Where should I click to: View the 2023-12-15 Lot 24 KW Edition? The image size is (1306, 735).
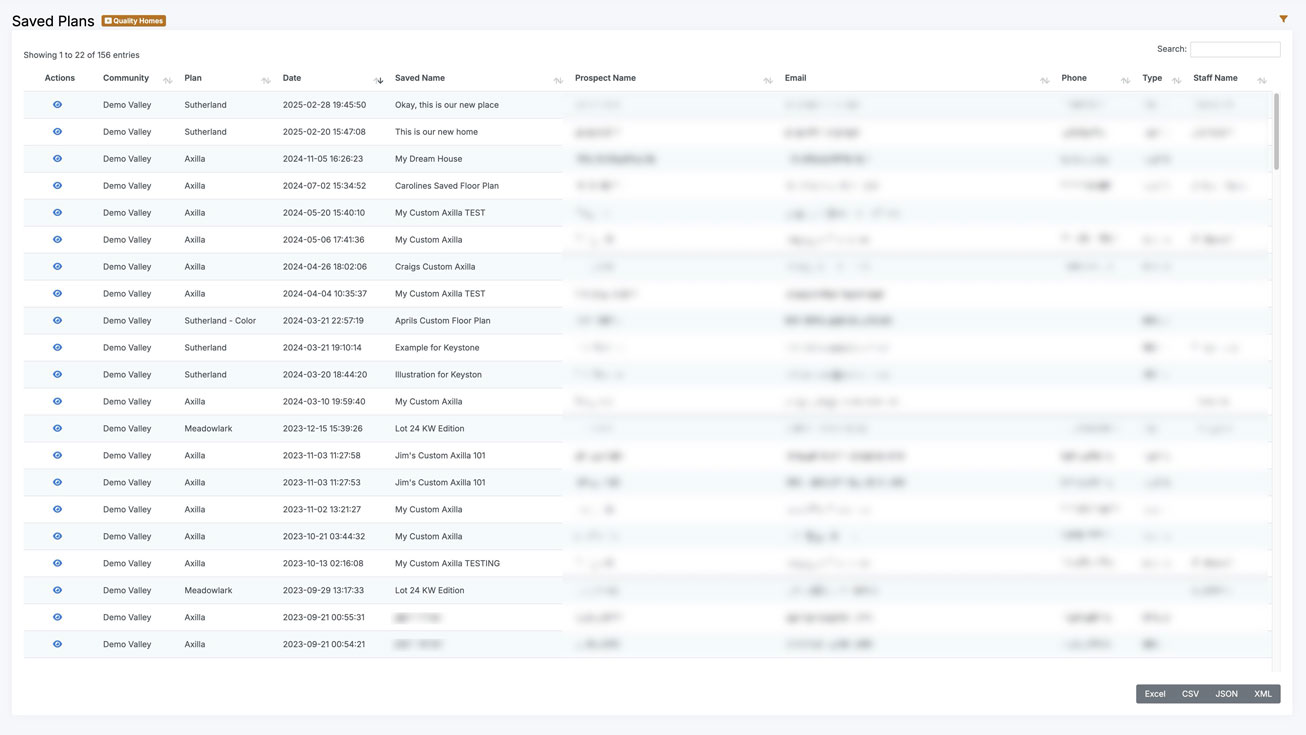[57, 428]
